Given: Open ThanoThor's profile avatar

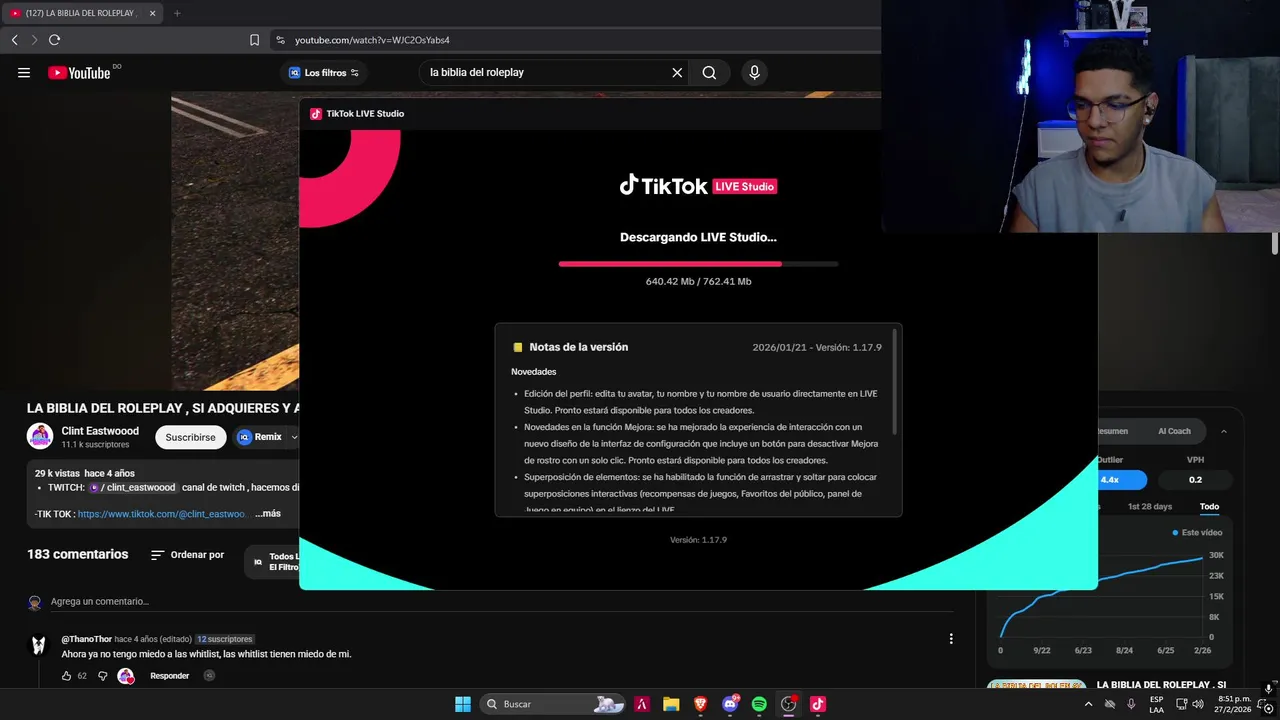Looking at the screenshot, I should click(x=38, y=646).
